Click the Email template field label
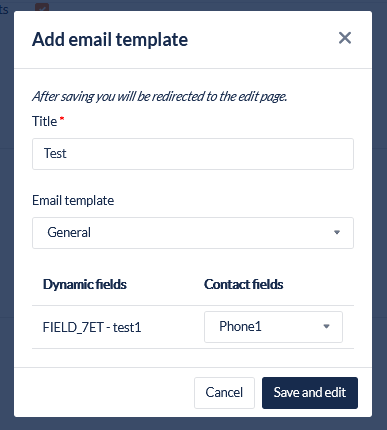This screenshot has width=387, height=430. pyautogui.click(x=73, y=201)
